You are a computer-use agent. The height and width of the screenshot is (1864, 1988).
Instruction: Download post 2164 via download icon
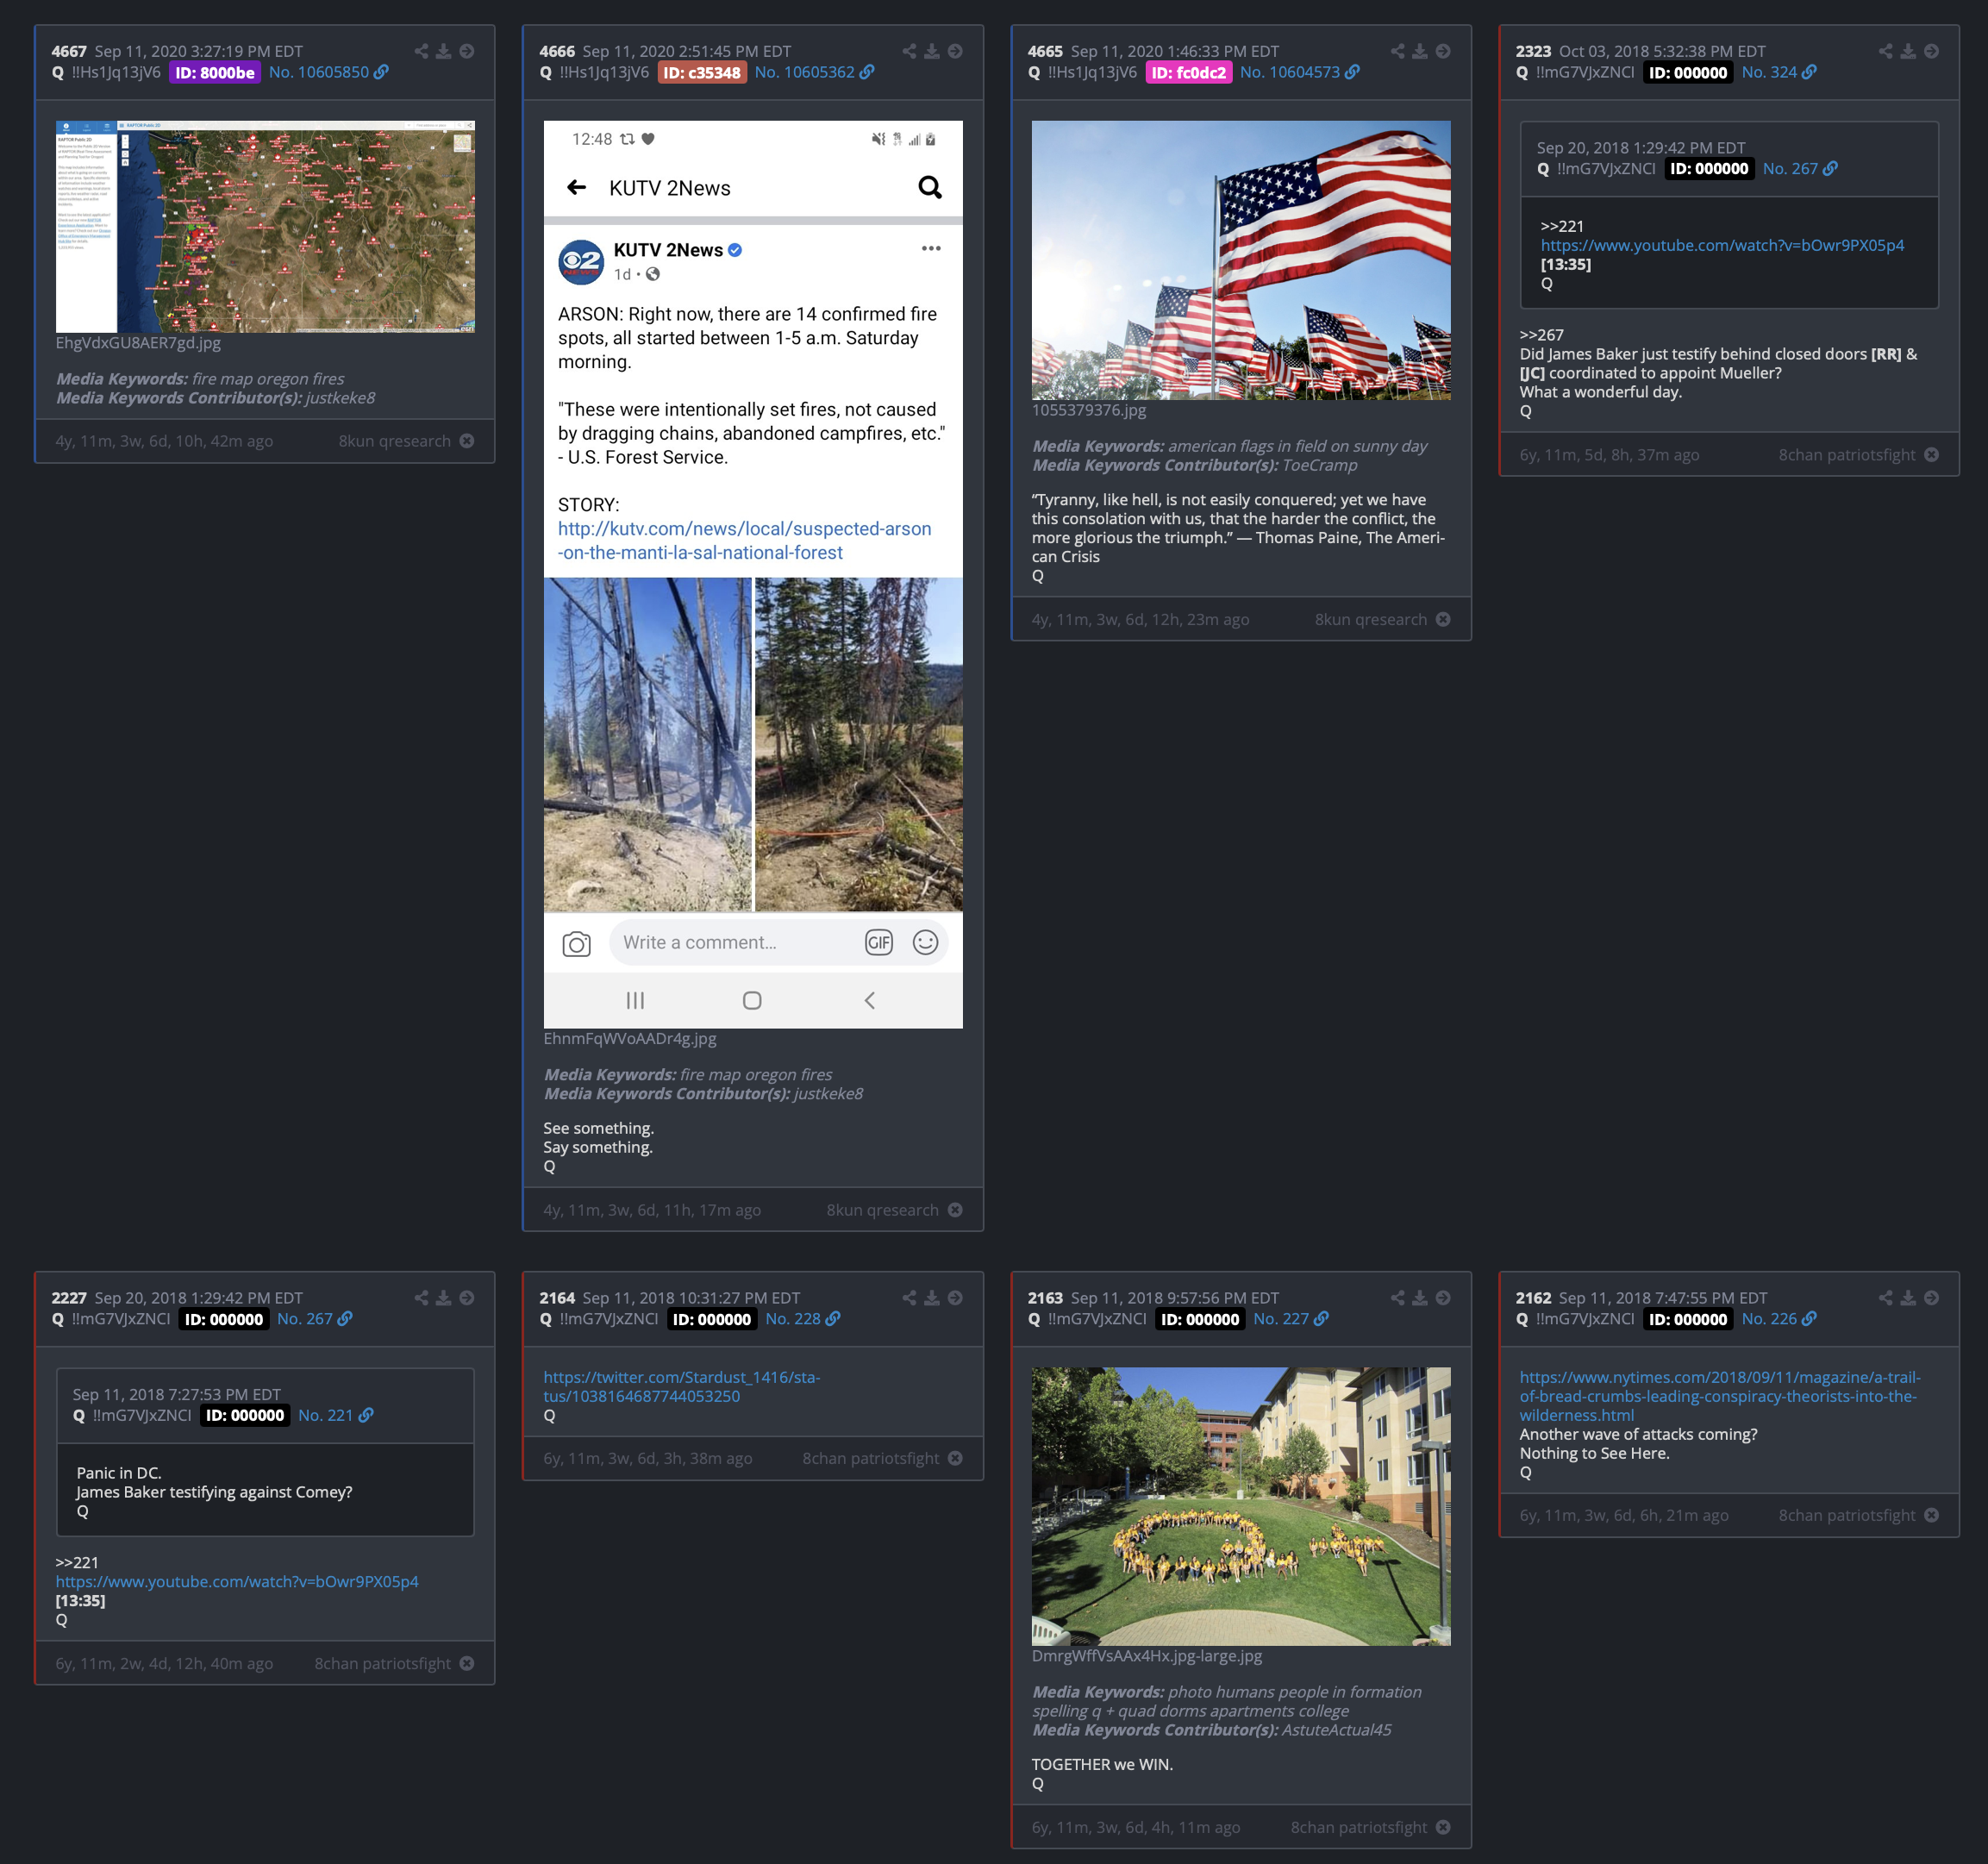(931, 1298)
